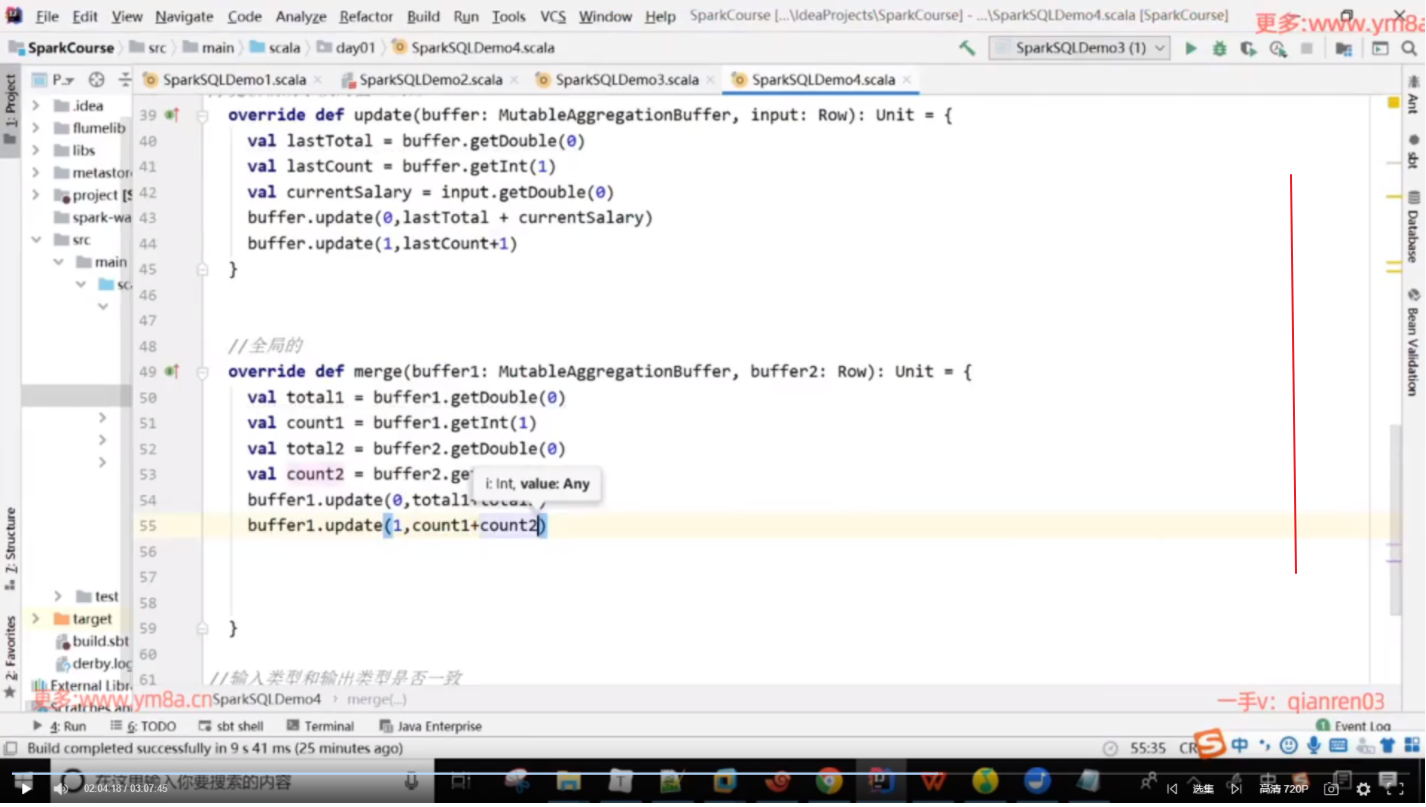Start debugging with the green bug icon
The height and width of the screenshot is (807, 1426).
tap(1220, 48)
